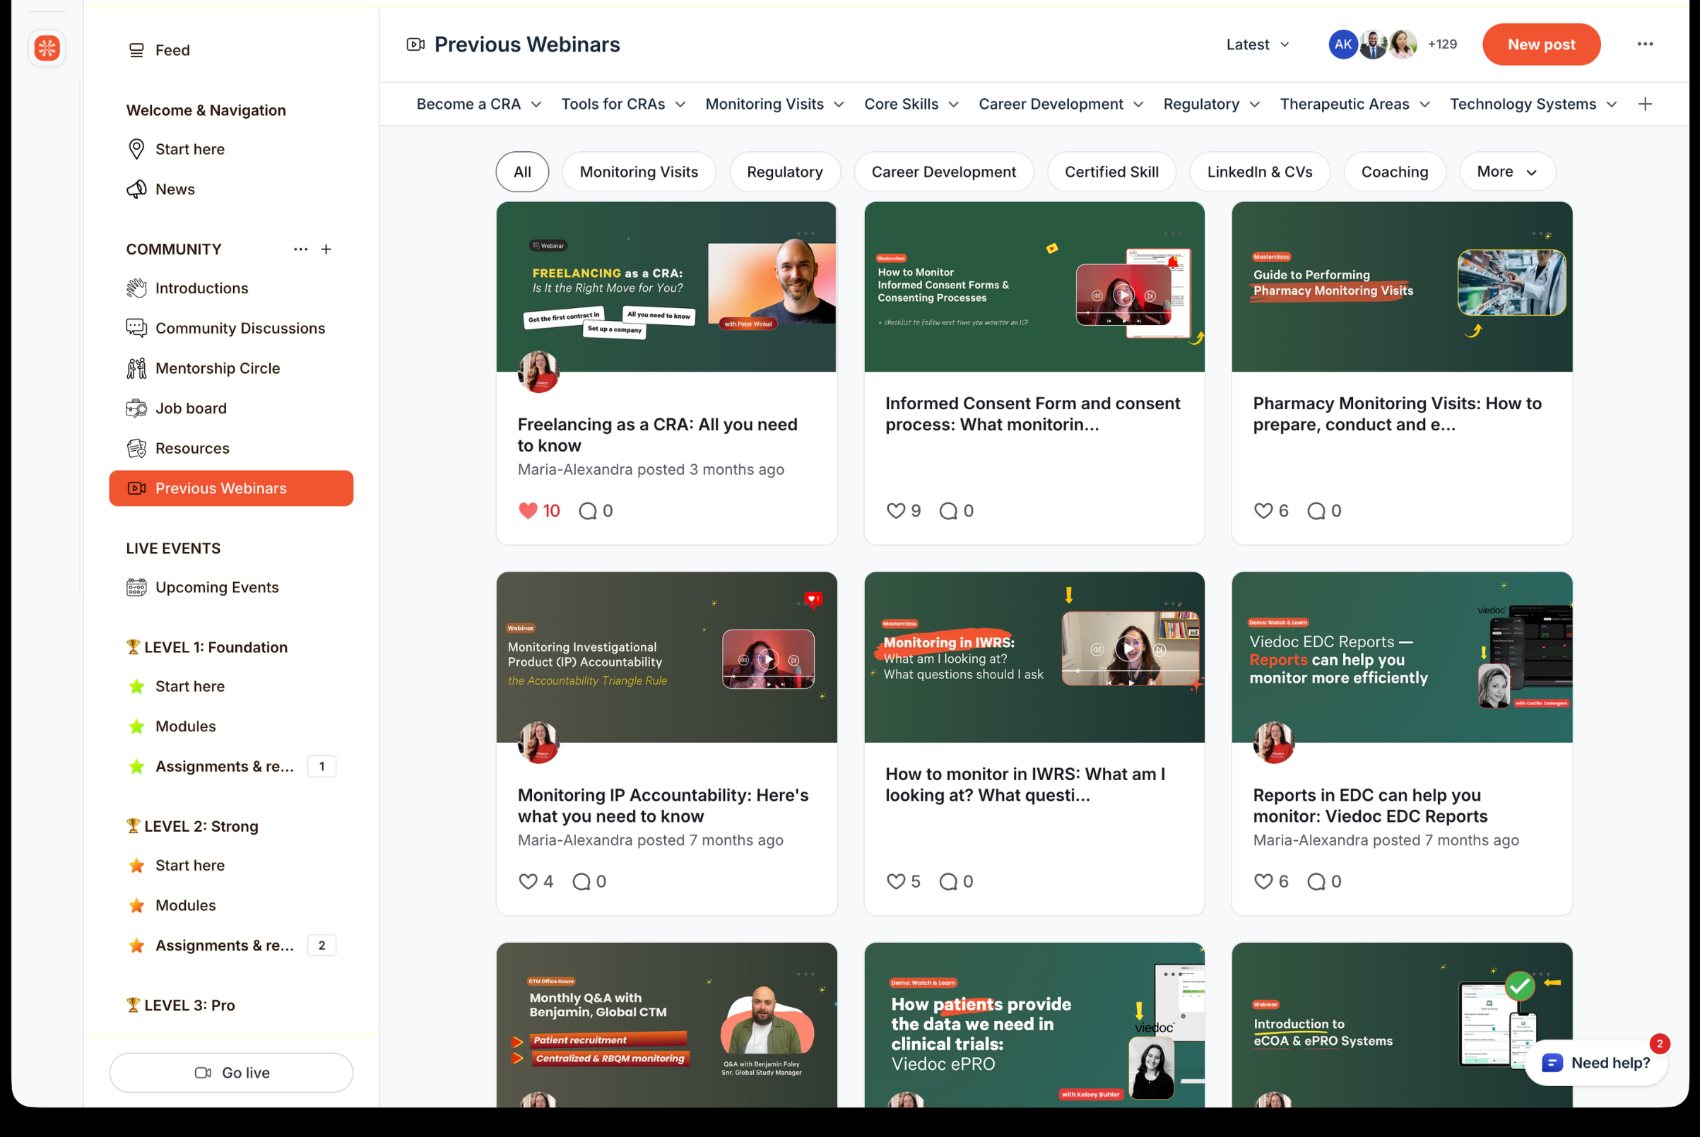The height and width of the screenshot is (1137, 1700).
Task: Select Previous Webinars in sidebar
Action: click(231, 488)
